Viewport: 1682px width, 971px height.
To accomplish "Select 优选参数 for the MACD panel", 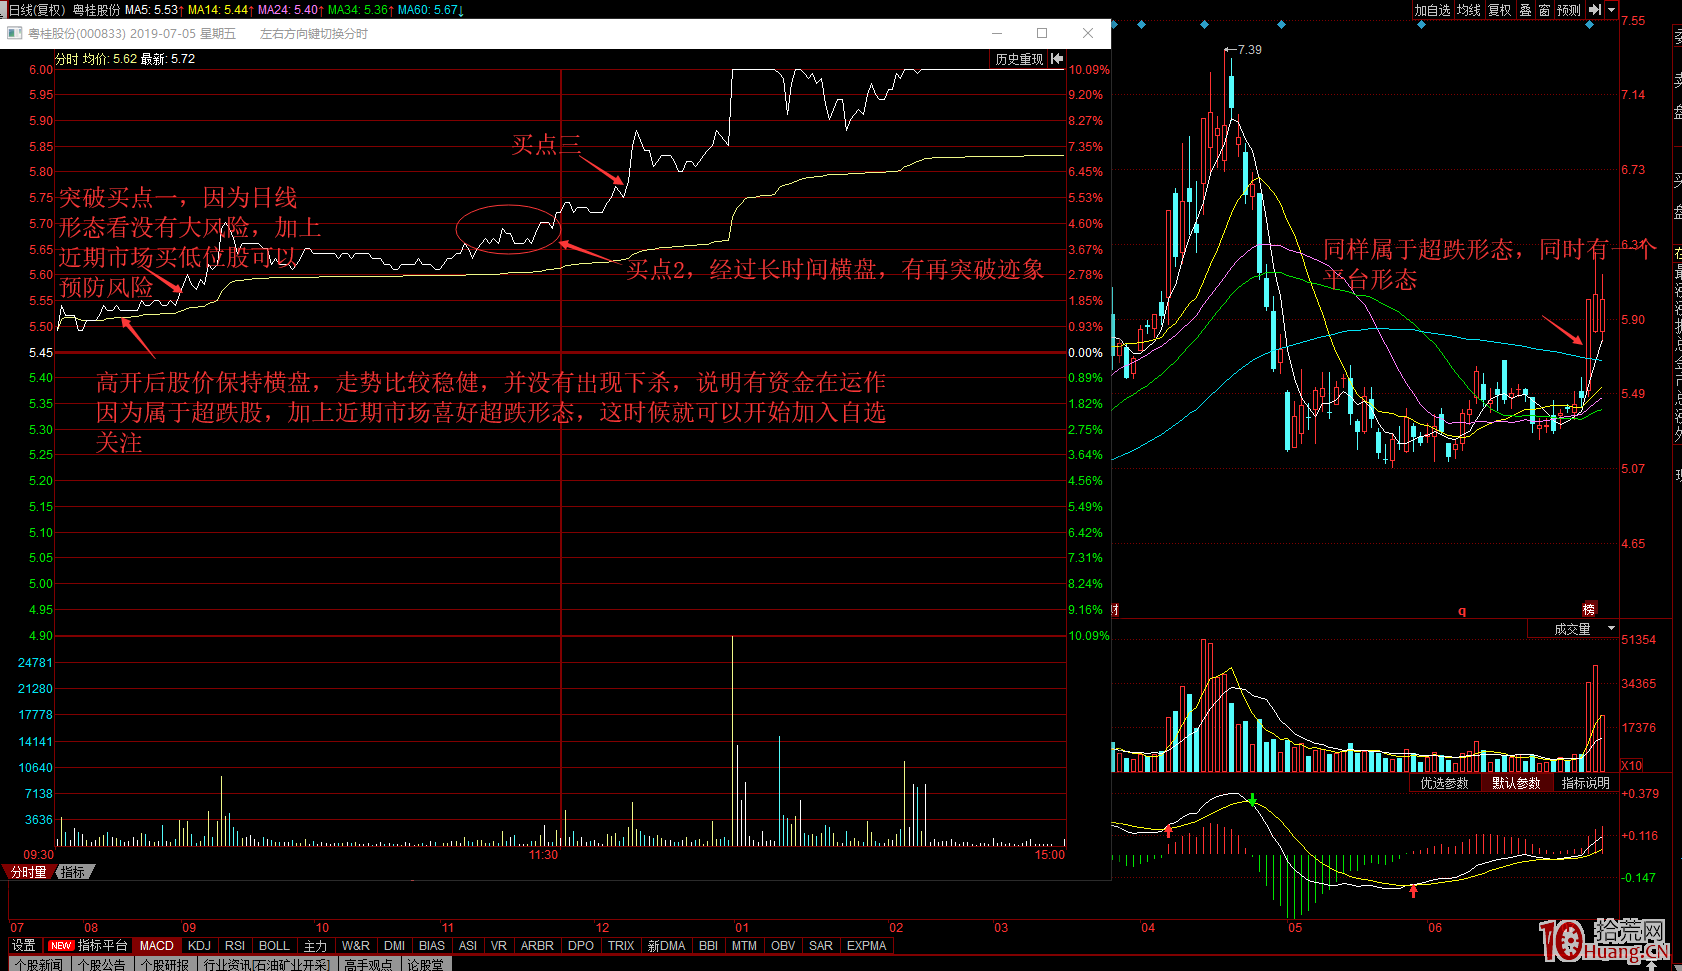I will [1444, 783].
